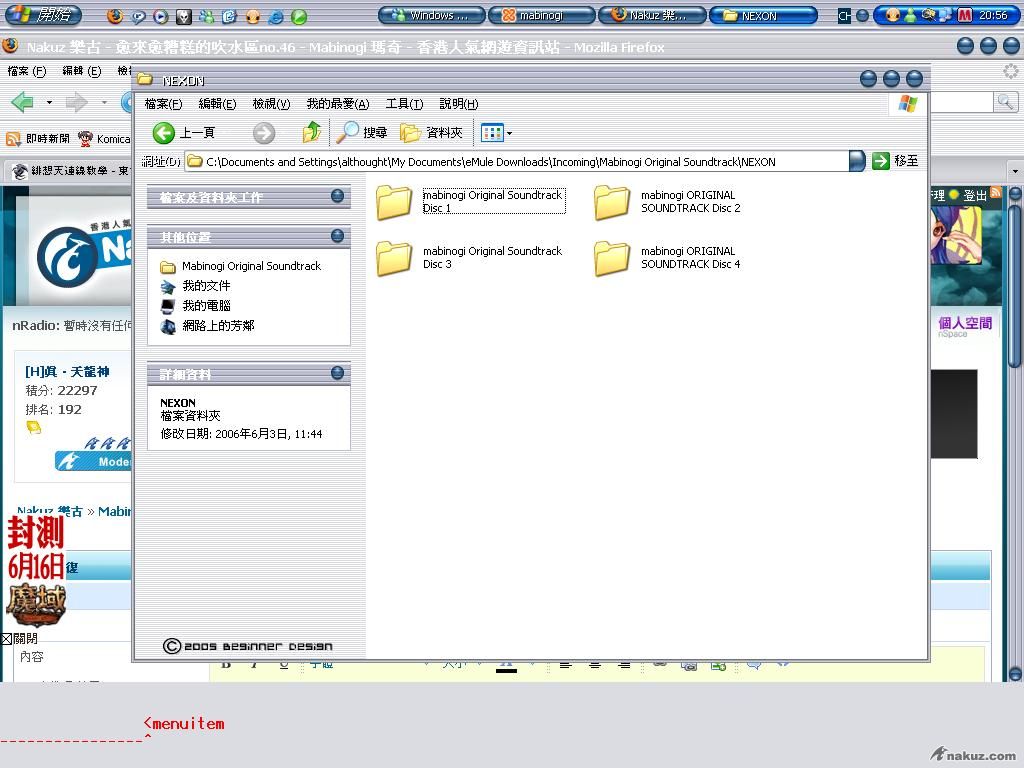Open Firefox 檔案(F) menu
Image resolution: width=1024 pixels, height=768 pixels.
pyautogui.click(x=27, y=71)
